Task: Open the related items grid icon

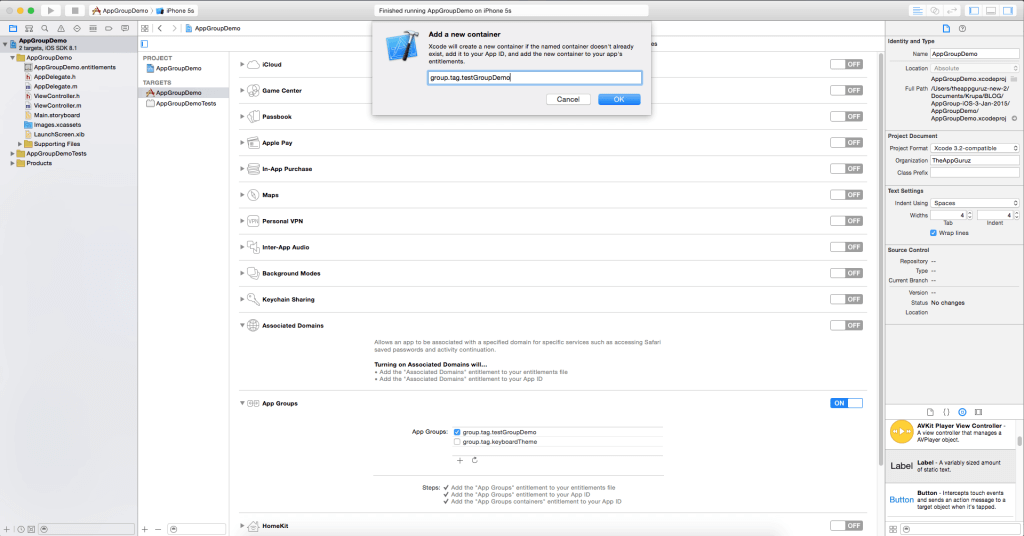Action: 145,28
